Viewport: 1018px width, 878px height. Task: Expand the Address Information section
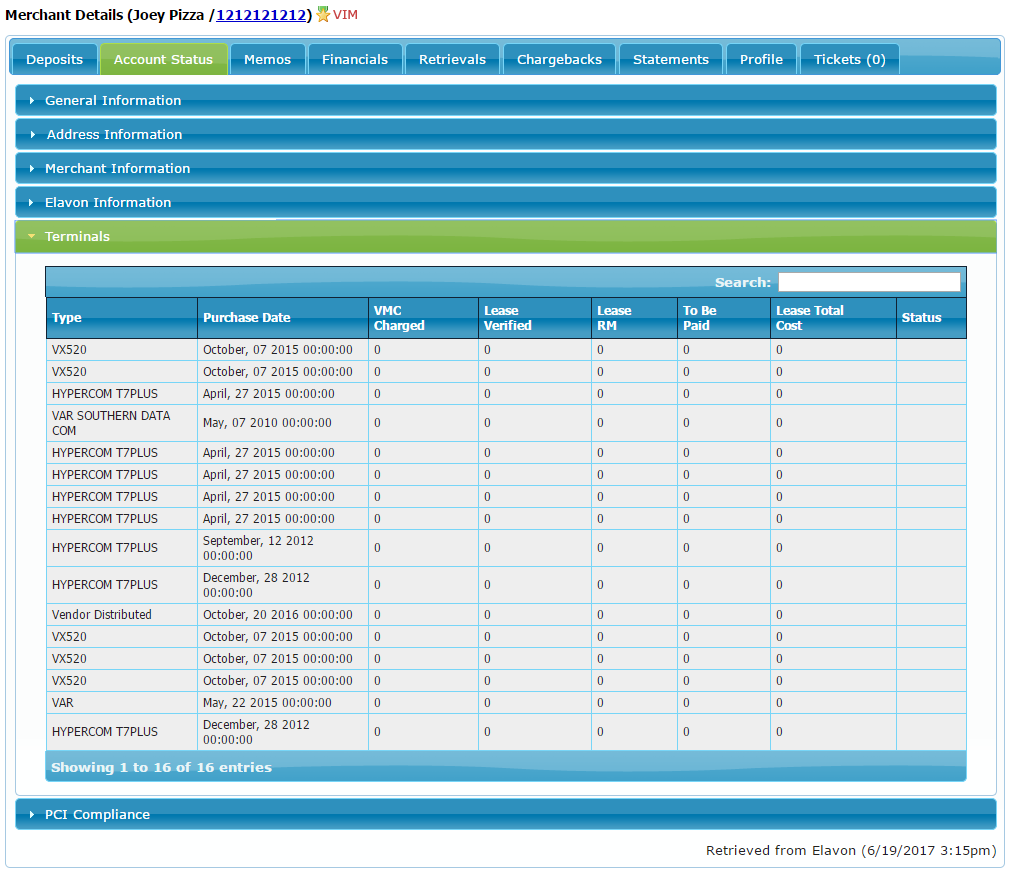(x=506, y=134)
